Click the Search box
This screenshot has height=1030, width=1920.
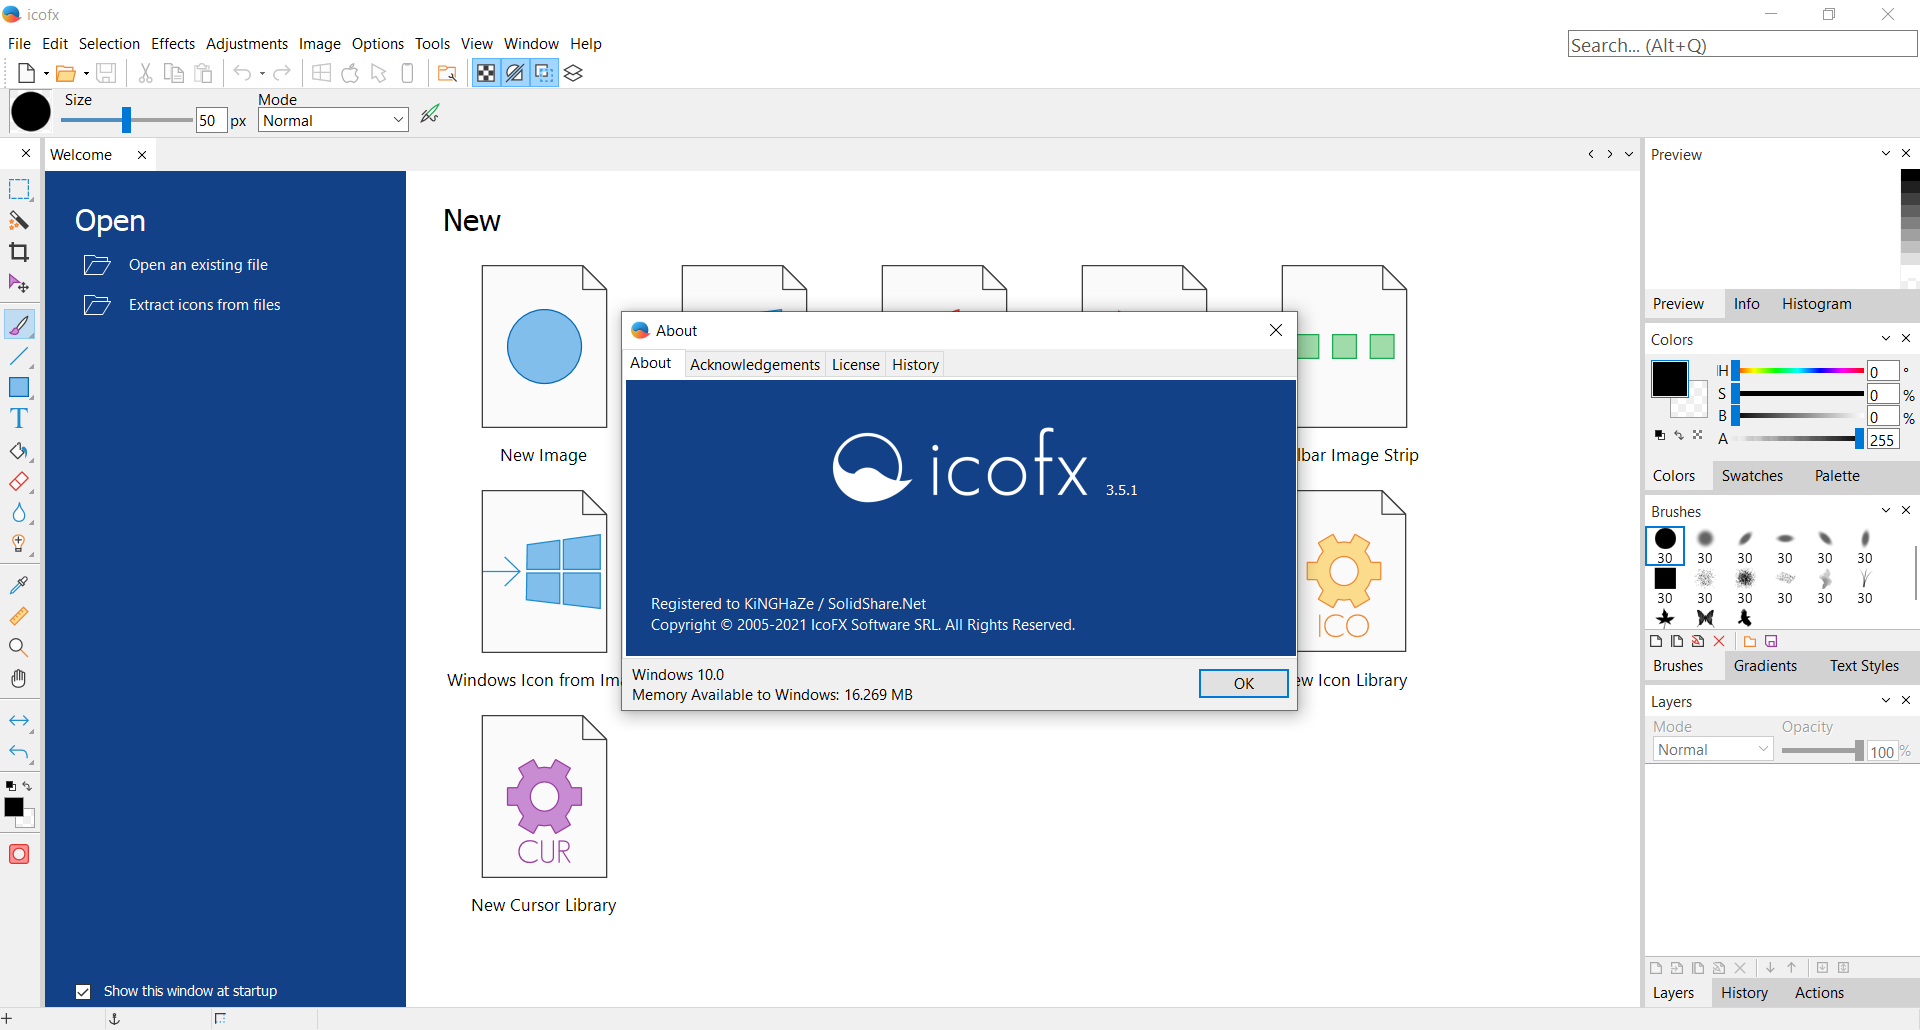(x=1742, y=44)
